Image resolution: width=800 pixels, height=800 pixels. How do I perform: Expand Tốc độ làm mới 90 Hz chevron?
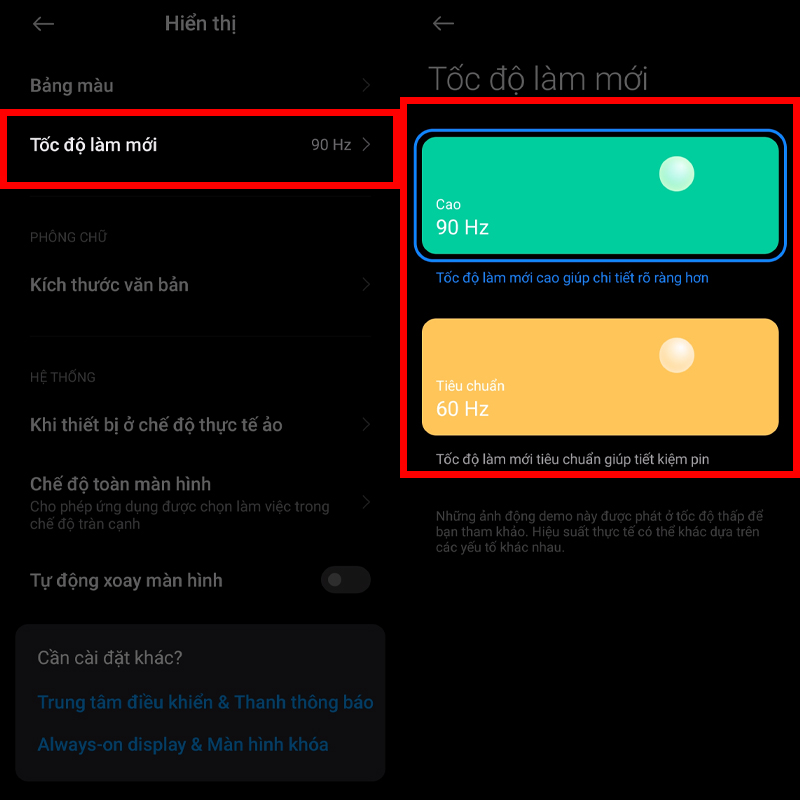pos(366,144)
